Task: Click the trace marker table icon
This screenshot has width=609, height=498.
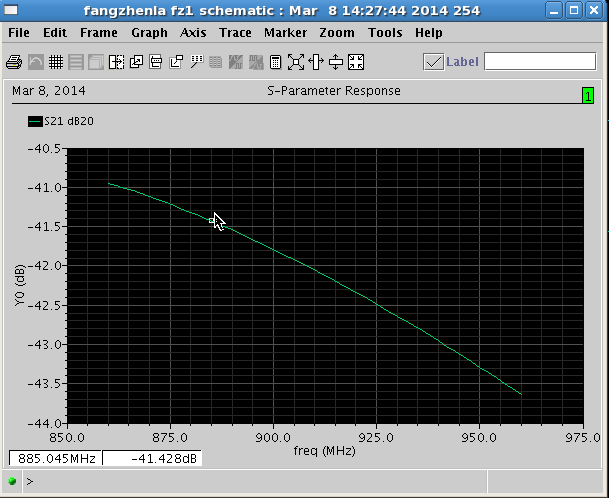Action: pos(197,62)
